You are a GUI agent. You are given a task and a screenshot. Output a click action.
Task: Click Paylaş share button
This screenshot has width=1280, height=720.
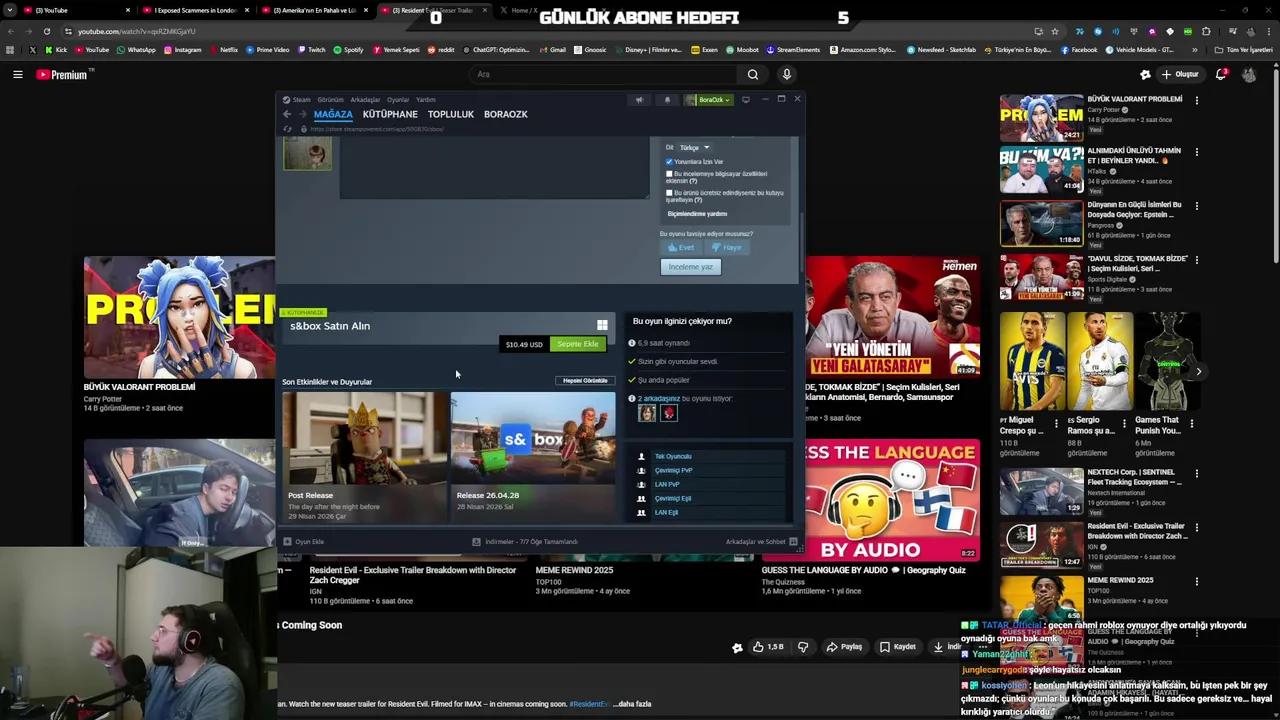pyautogui.click(x=844, y=647)
